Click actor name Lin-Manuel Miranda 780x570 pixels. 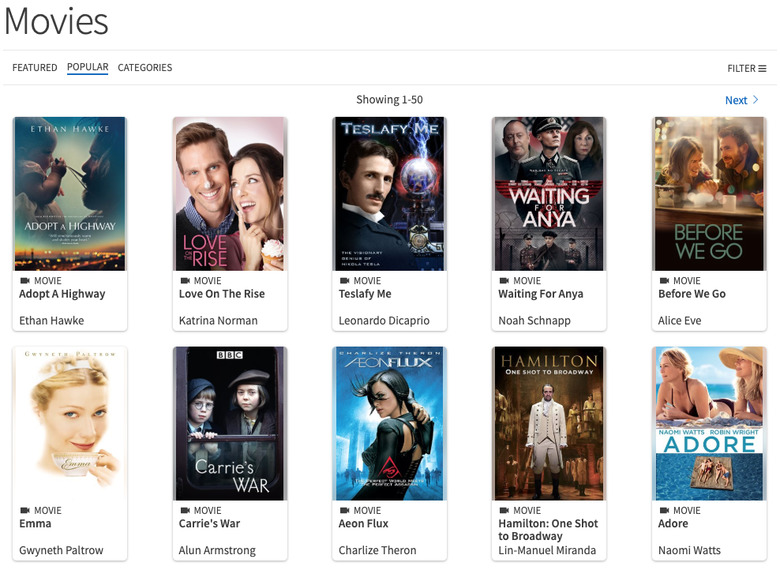(x=547, y=551)
